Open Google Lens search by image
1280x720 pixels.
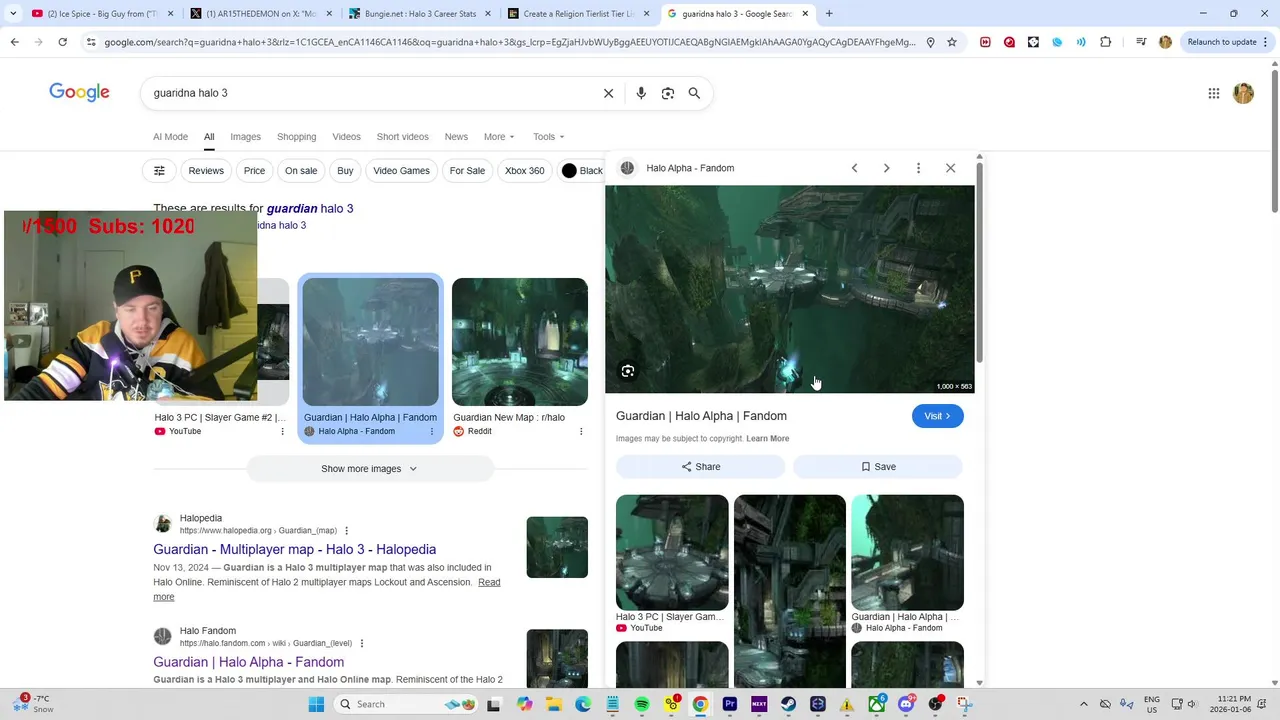pos(668,93)
